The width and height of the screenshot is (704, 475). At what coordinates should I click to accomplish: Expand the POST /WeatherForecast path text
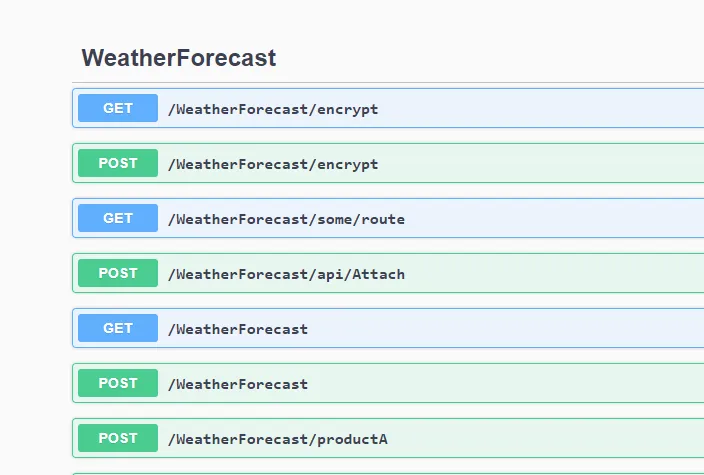tap(238, 384)
